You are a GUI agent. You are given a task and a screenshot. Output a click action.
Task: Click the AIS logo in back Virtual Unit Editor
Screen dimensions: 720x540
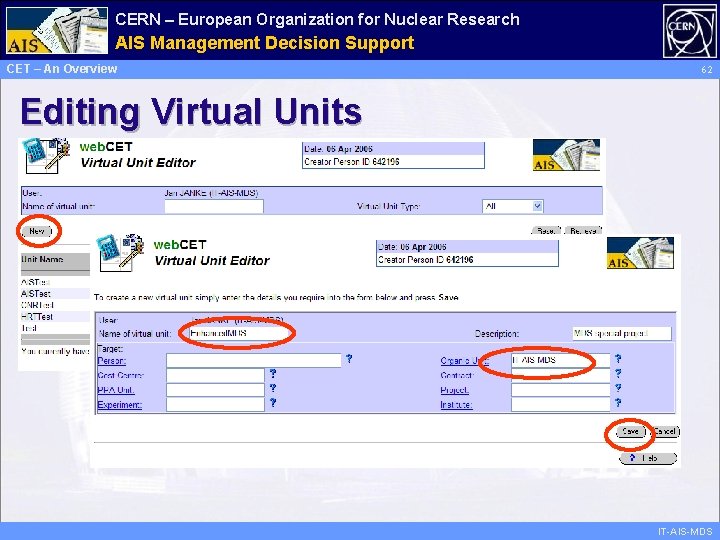point(566,155)
